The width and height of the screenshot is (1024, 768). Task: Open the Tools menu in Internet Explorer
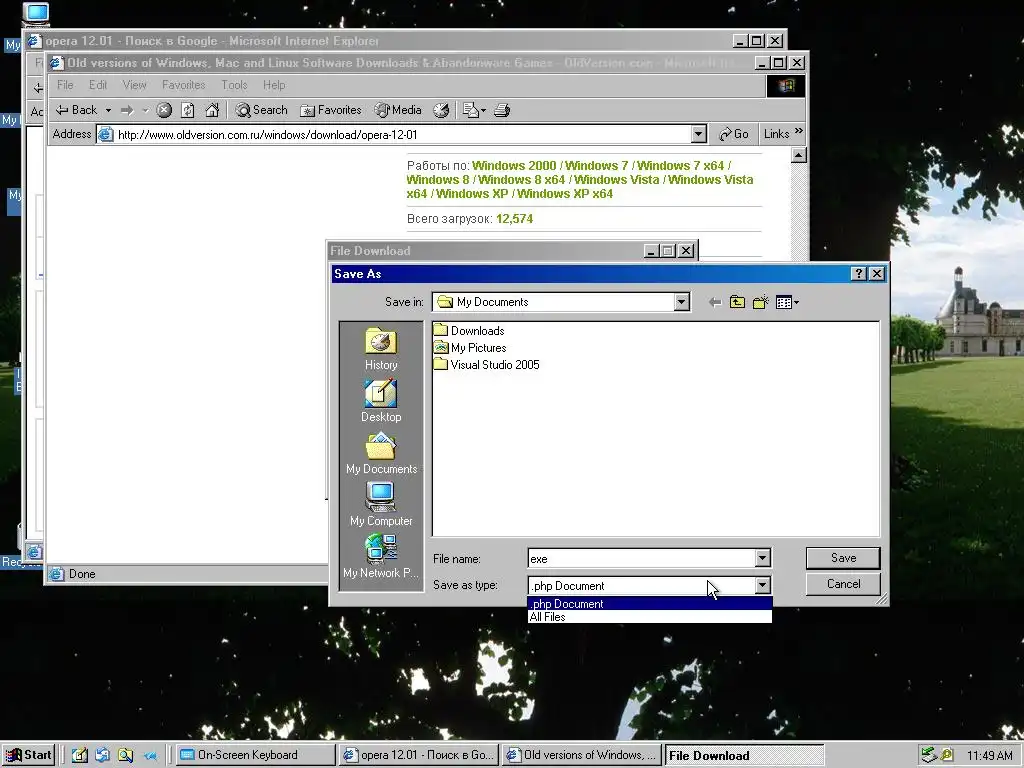pos(234,85)
